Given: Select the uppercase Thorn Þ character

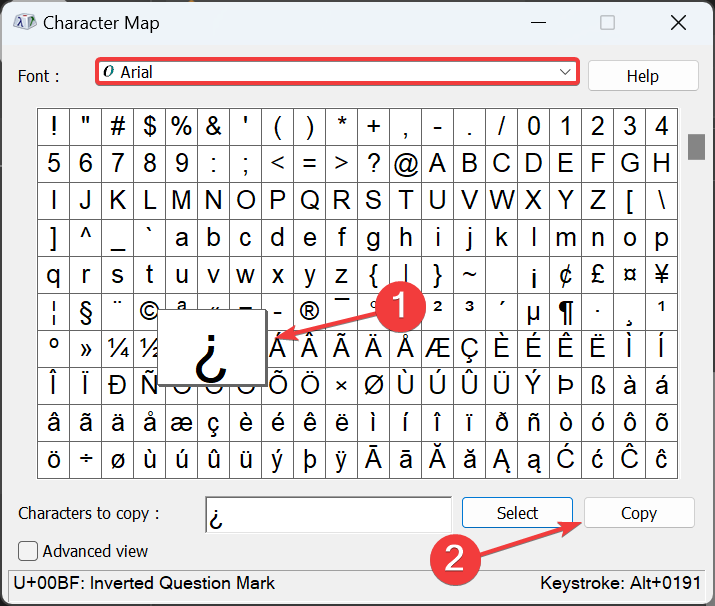Looking at the screenshot, I should (x=565, y=386).
